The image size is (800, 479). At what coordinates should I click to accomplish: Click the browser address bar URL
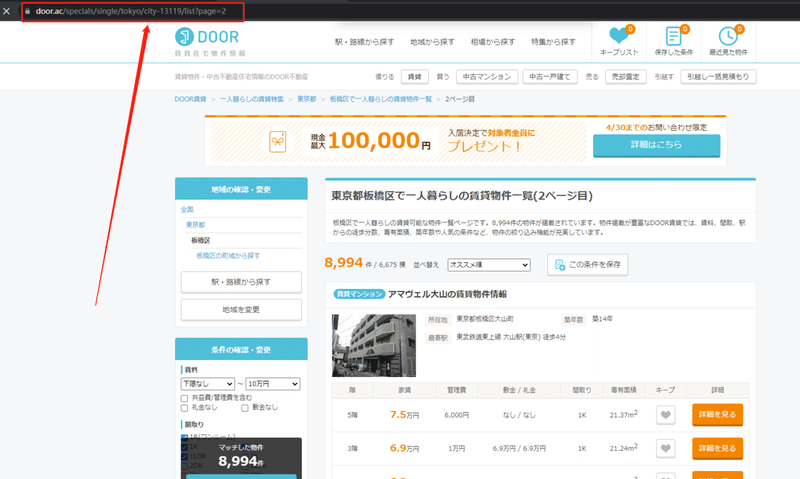pos(131,11)
